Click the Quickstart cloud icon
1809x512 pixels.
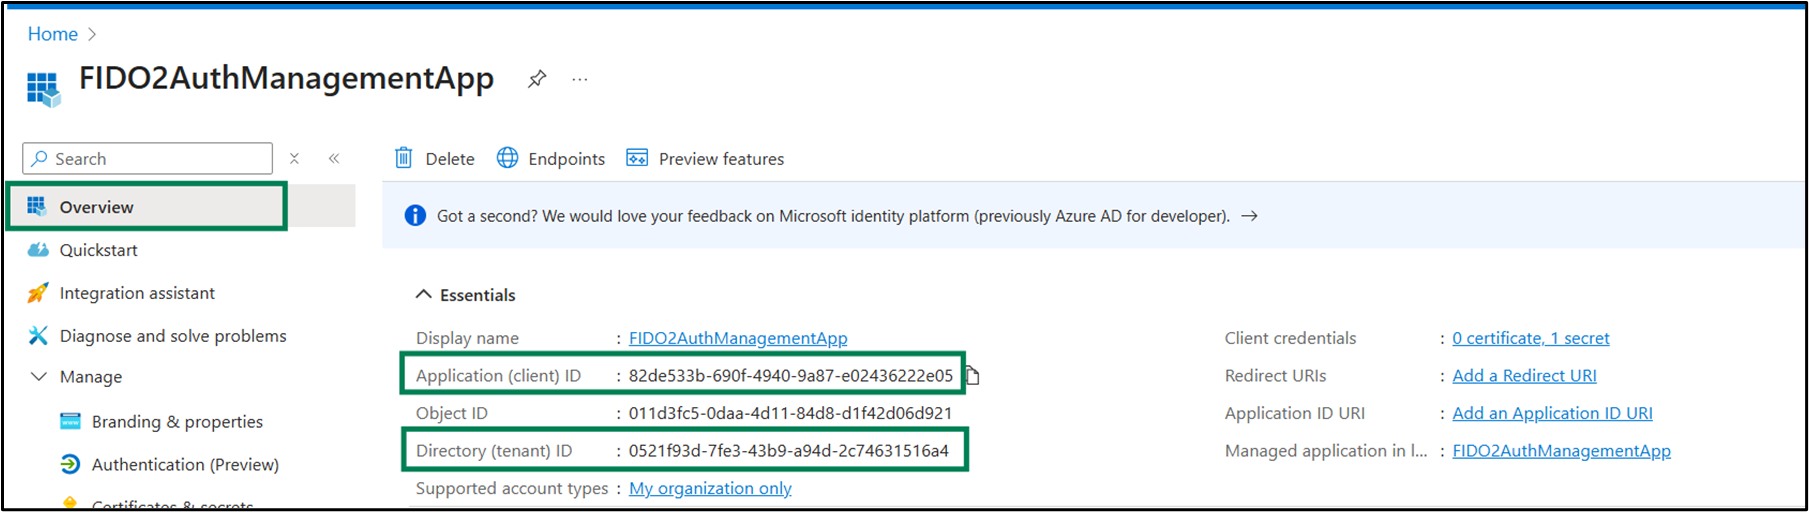[x=38, y=250]
